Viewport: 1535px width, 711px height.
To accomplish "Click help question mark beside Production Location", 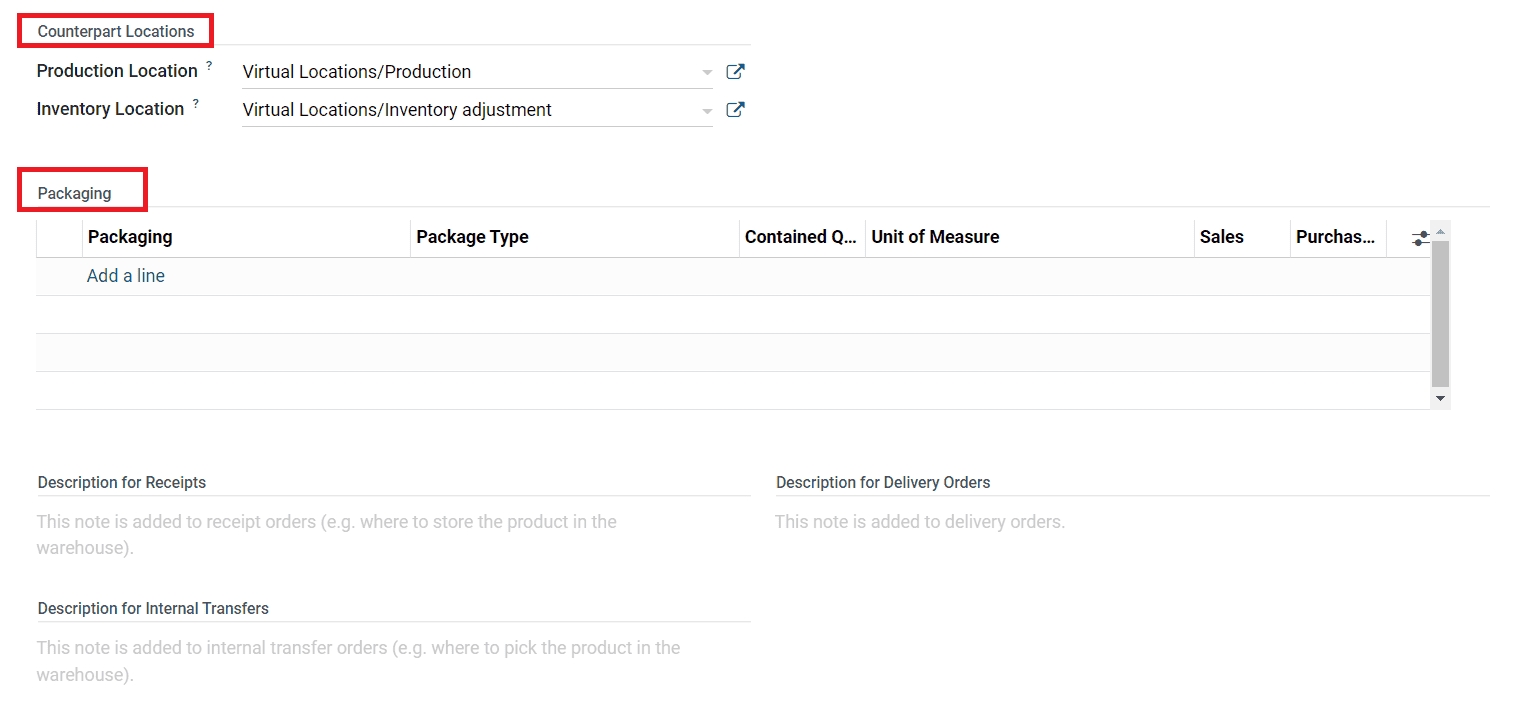I will tap(209, 66).
